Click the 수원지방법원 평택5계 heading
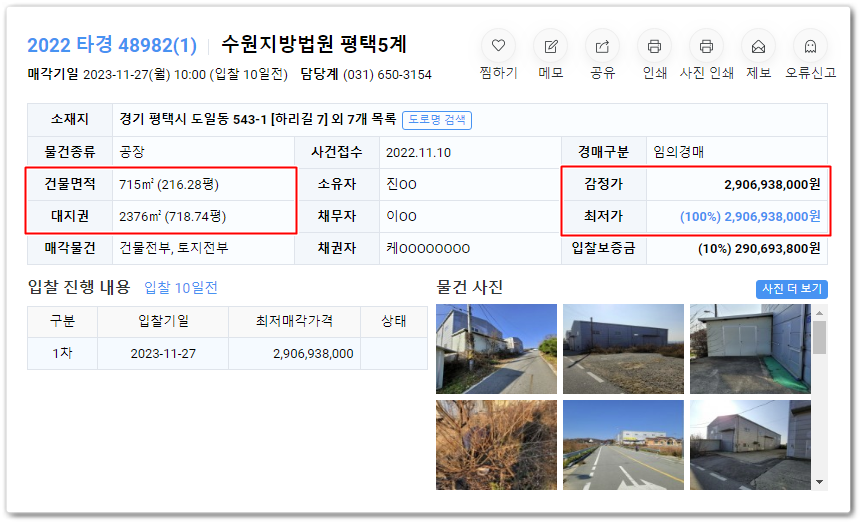The width and height of the screenshot is (863, 525). coord(314,44)
